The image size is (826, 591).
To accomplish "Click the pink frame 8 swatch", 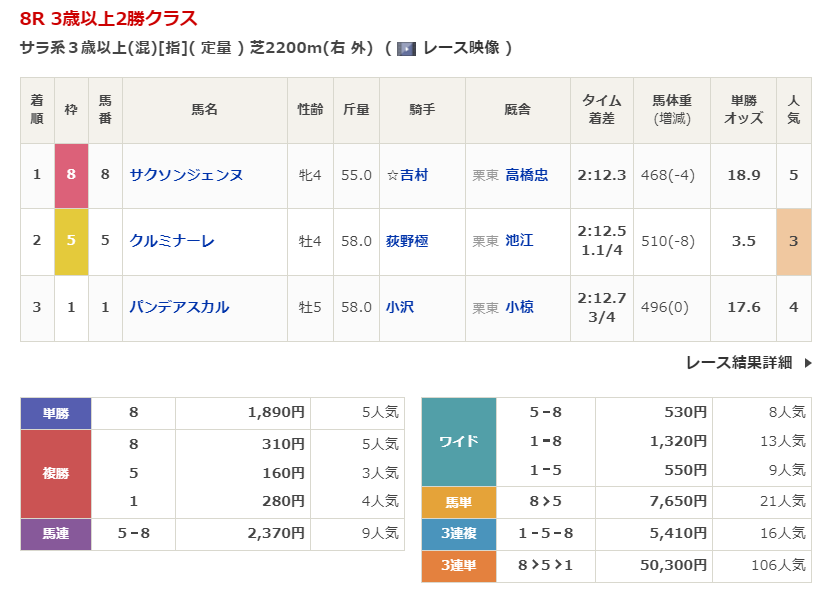I will 71,175.
